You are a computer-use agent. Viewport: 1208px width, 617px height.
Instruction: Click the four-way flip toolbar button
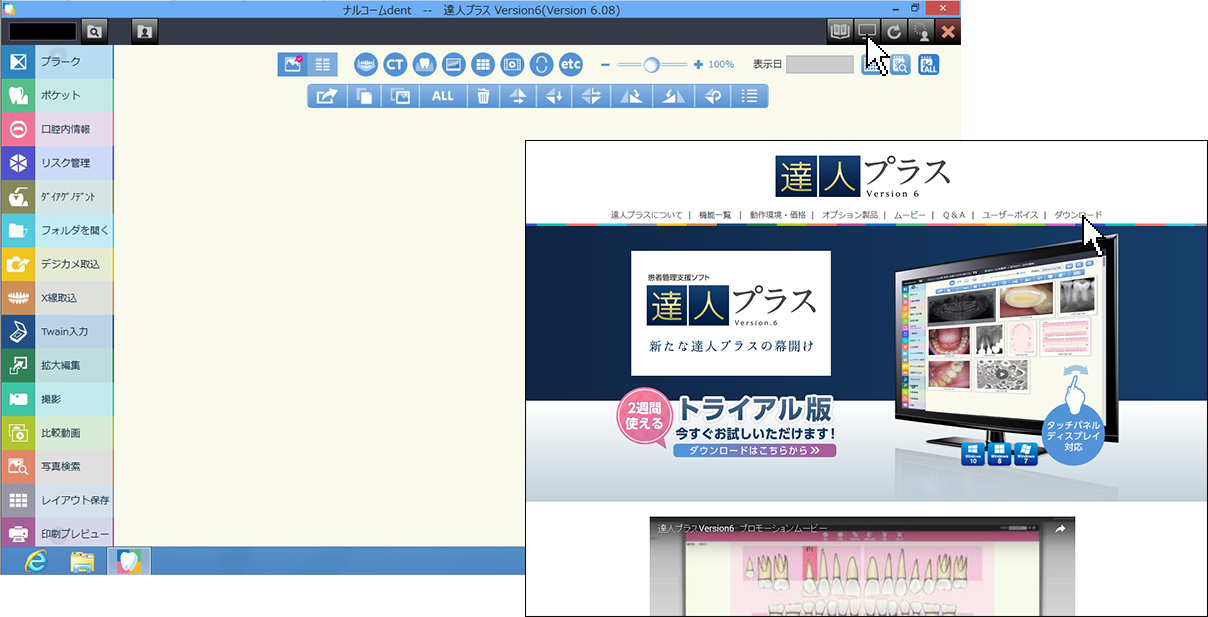point(591,96)
